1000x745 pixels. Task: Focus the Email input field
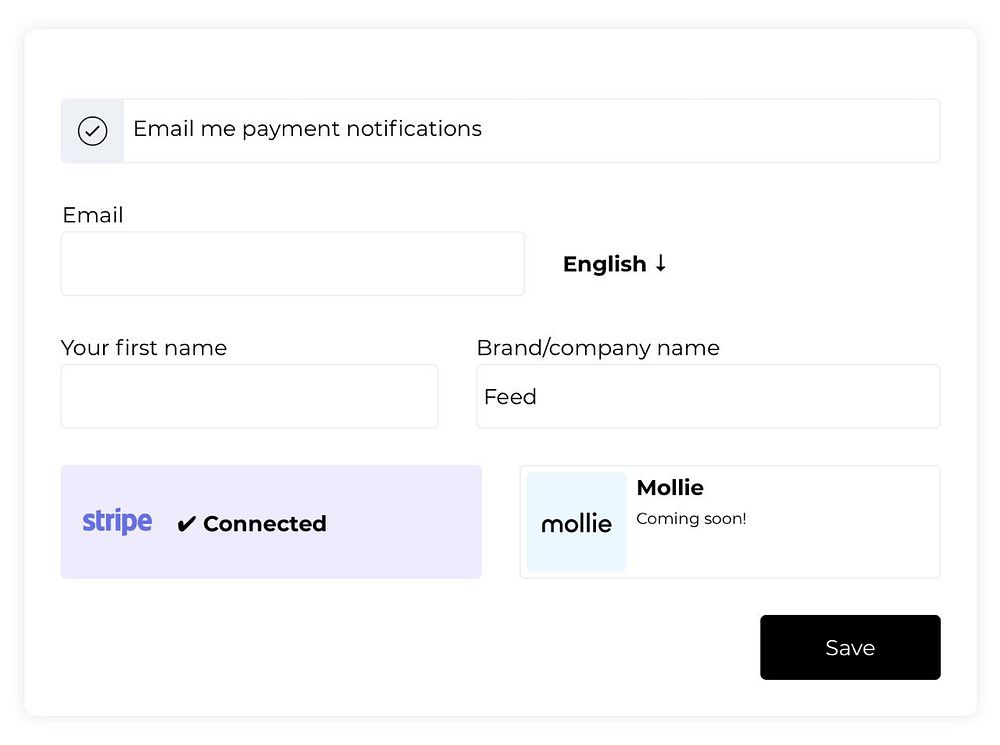292,264
